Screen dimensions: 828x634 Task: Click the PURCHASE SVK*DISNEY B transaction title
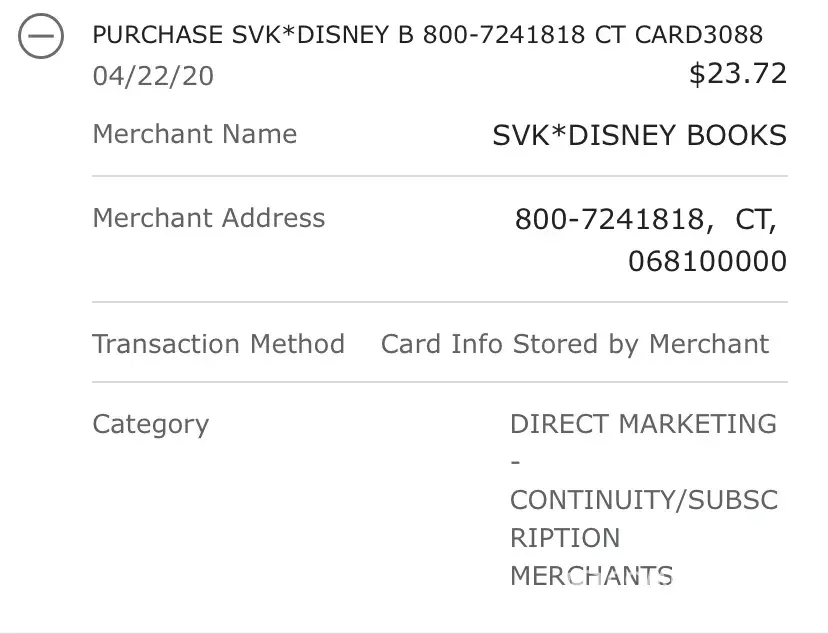coord(256,35)
